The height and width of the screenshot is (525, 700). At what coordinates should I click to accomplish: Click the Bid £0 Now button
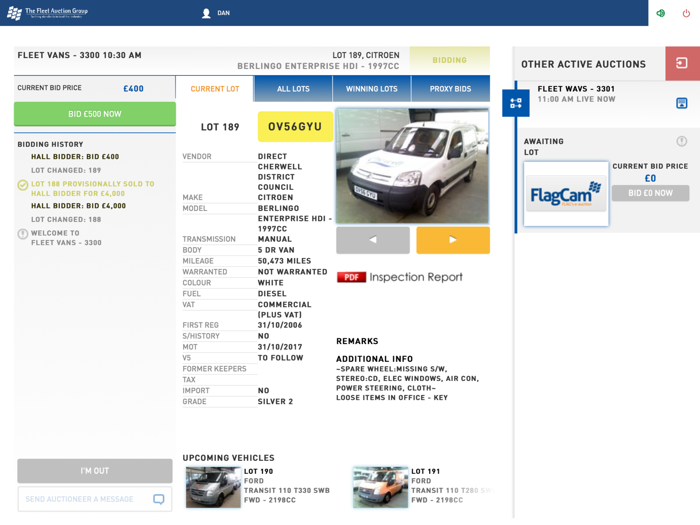click(650, 193)
